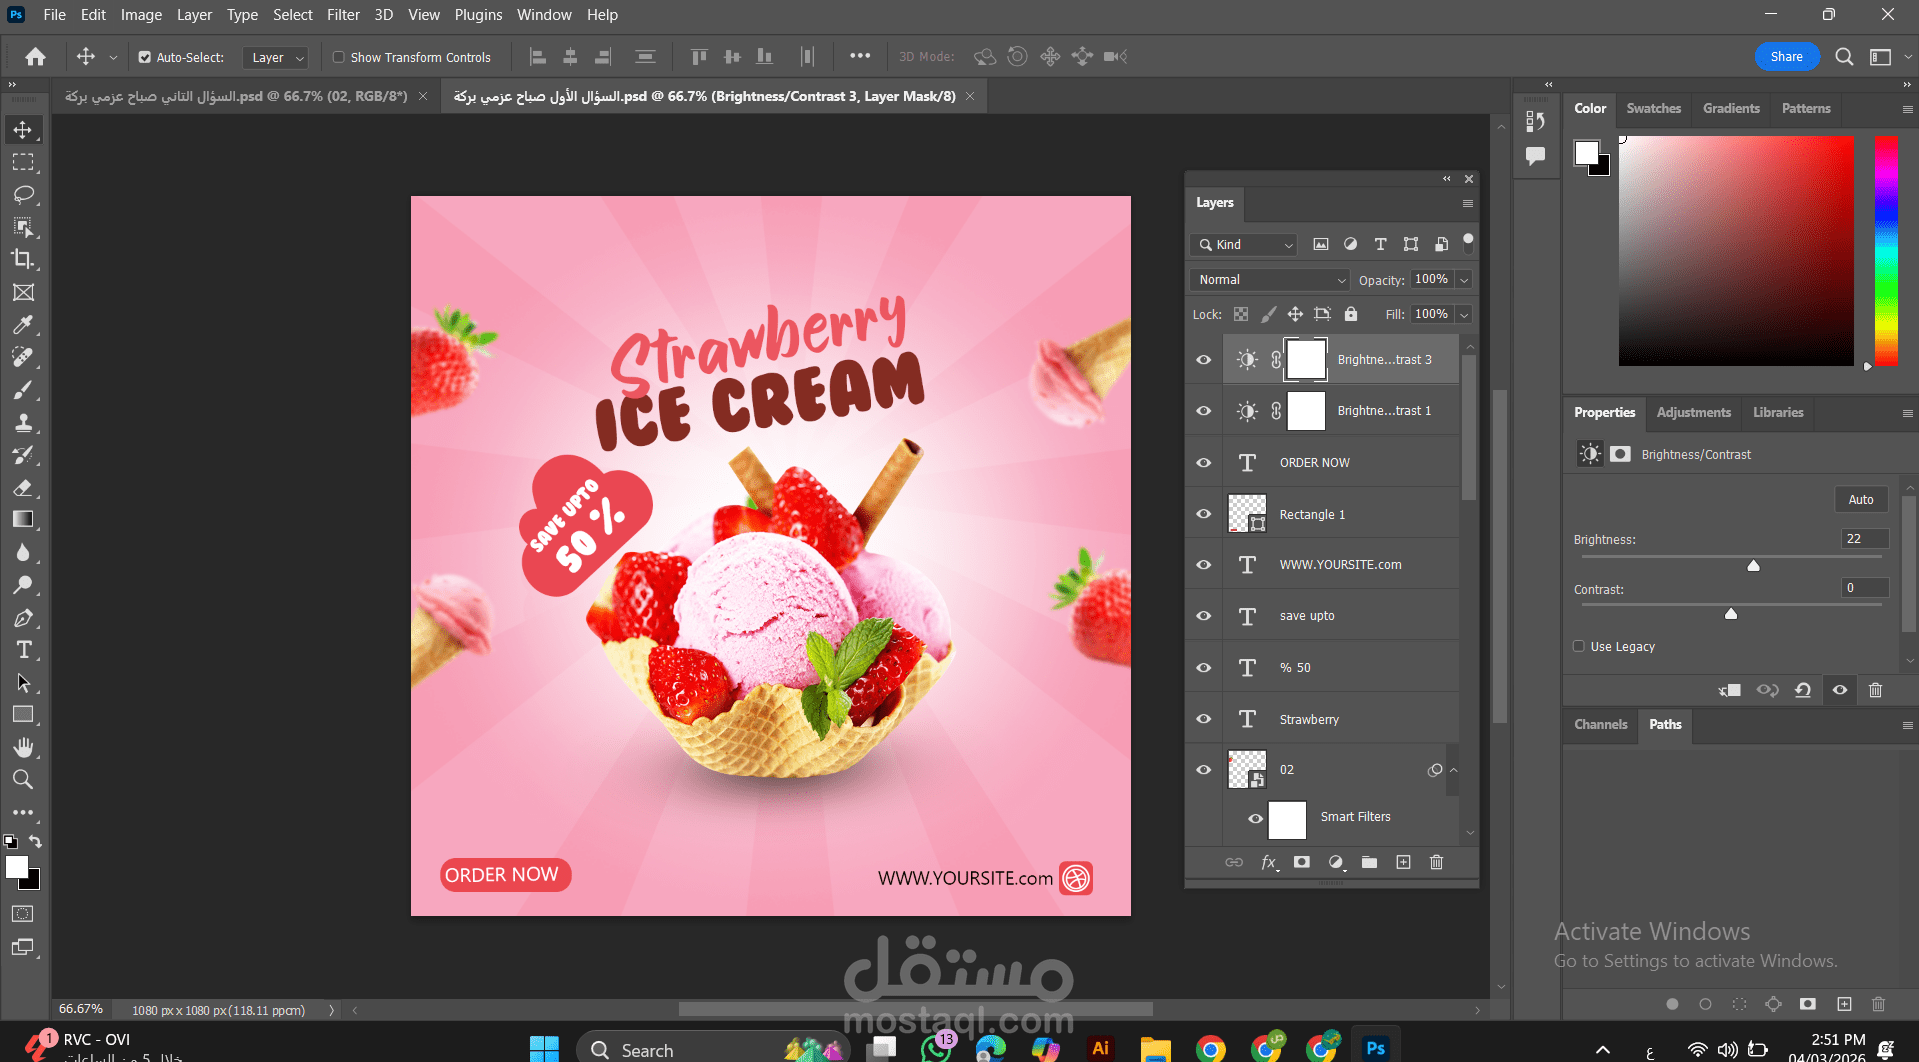Open the Normal blend mode dropdown
This screenshot has width=1919, height=1062.
point(1270,280)
